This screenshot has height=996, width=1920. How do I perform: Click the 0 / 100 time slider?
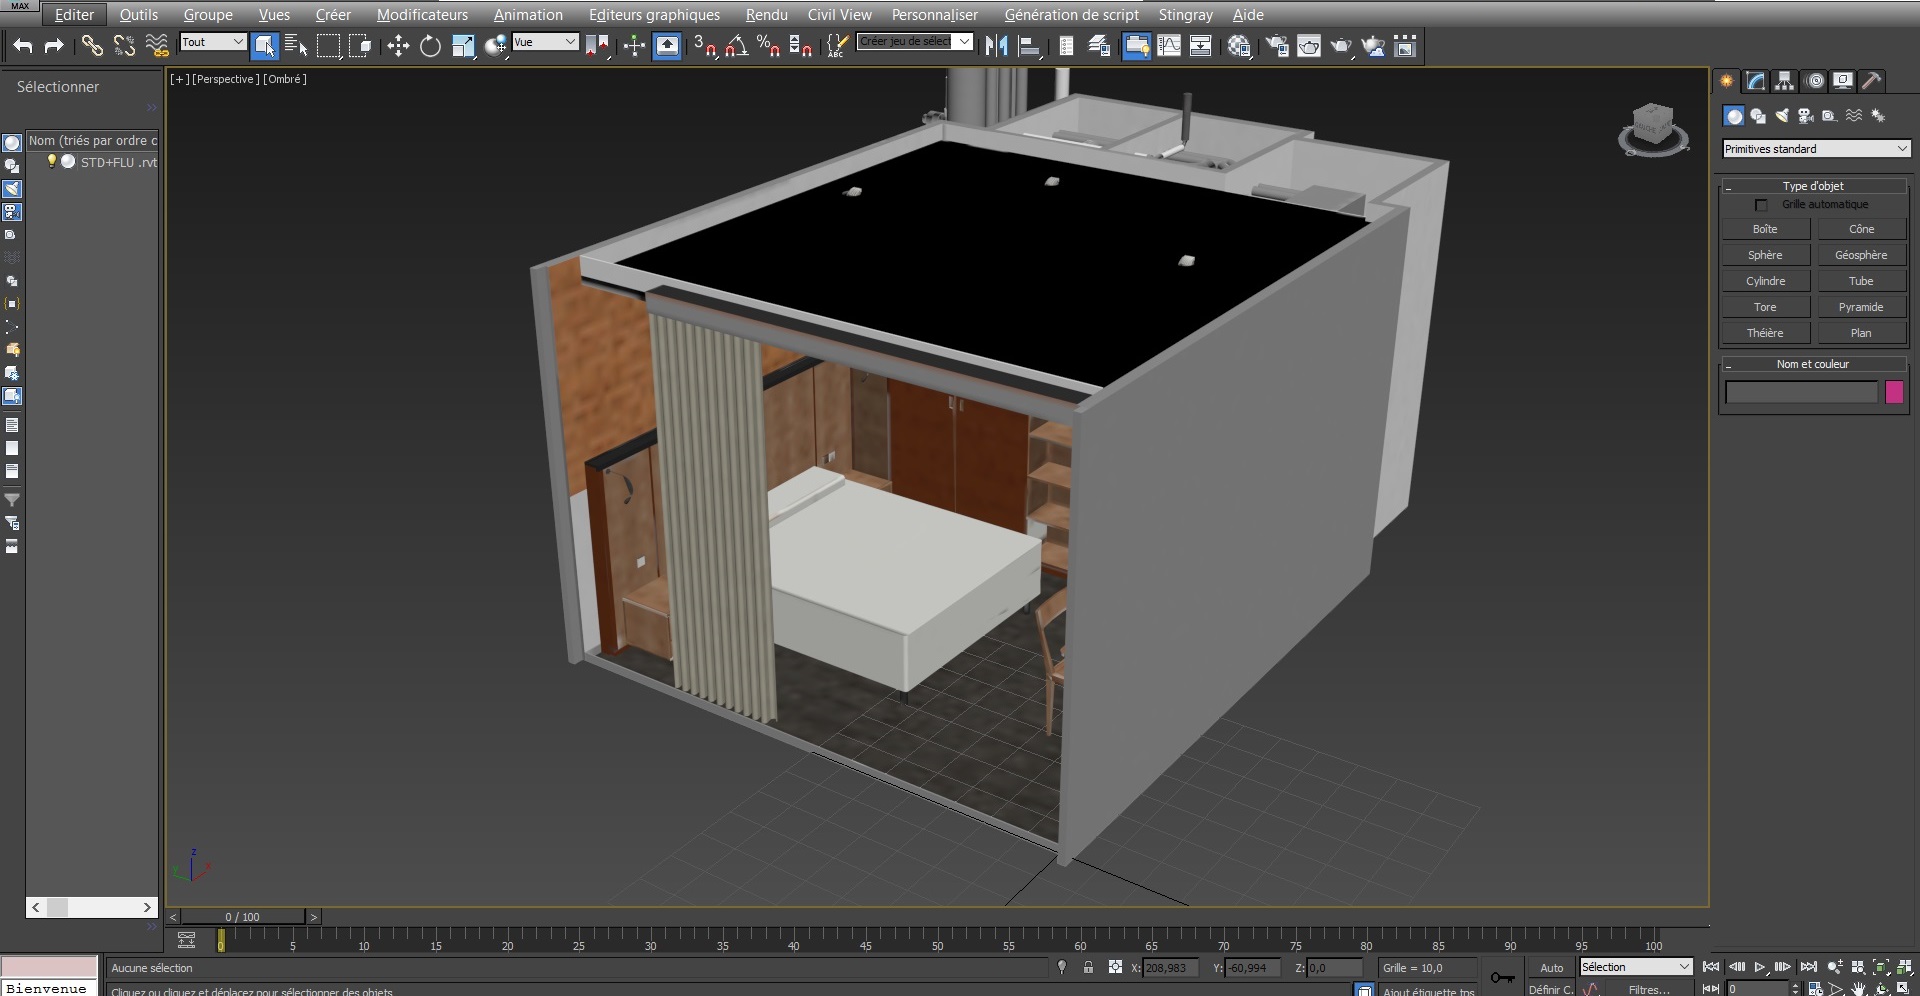[243, 916]
